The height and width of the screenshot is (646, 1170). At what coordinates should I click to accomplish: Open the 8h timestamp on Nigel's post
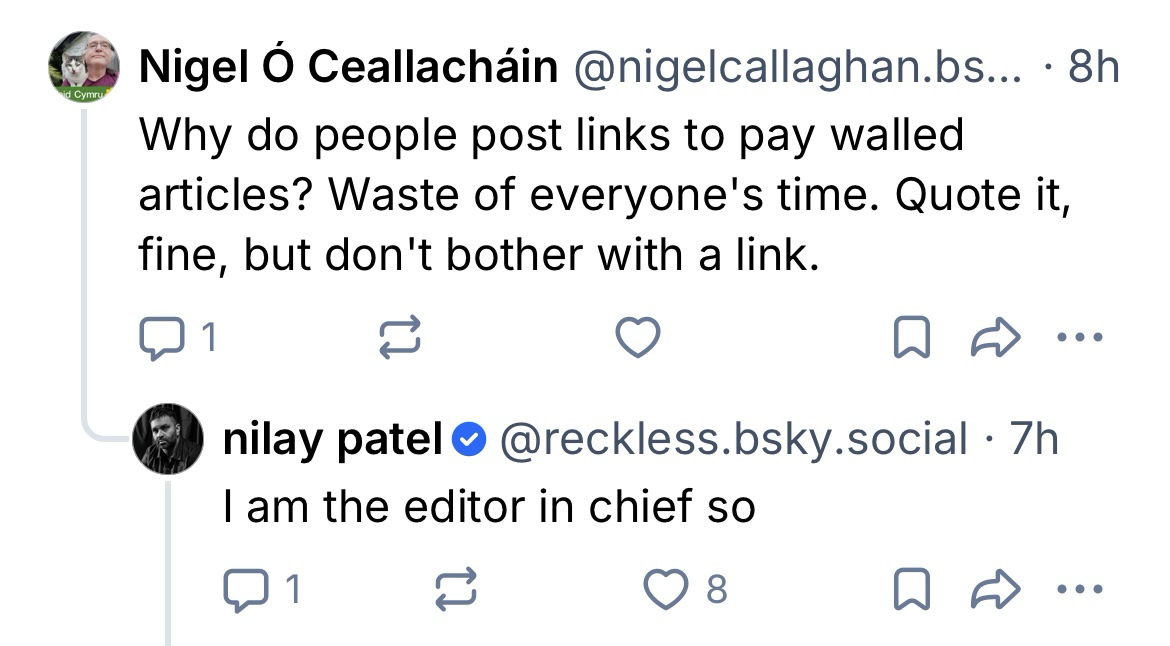coord(1095,68)
